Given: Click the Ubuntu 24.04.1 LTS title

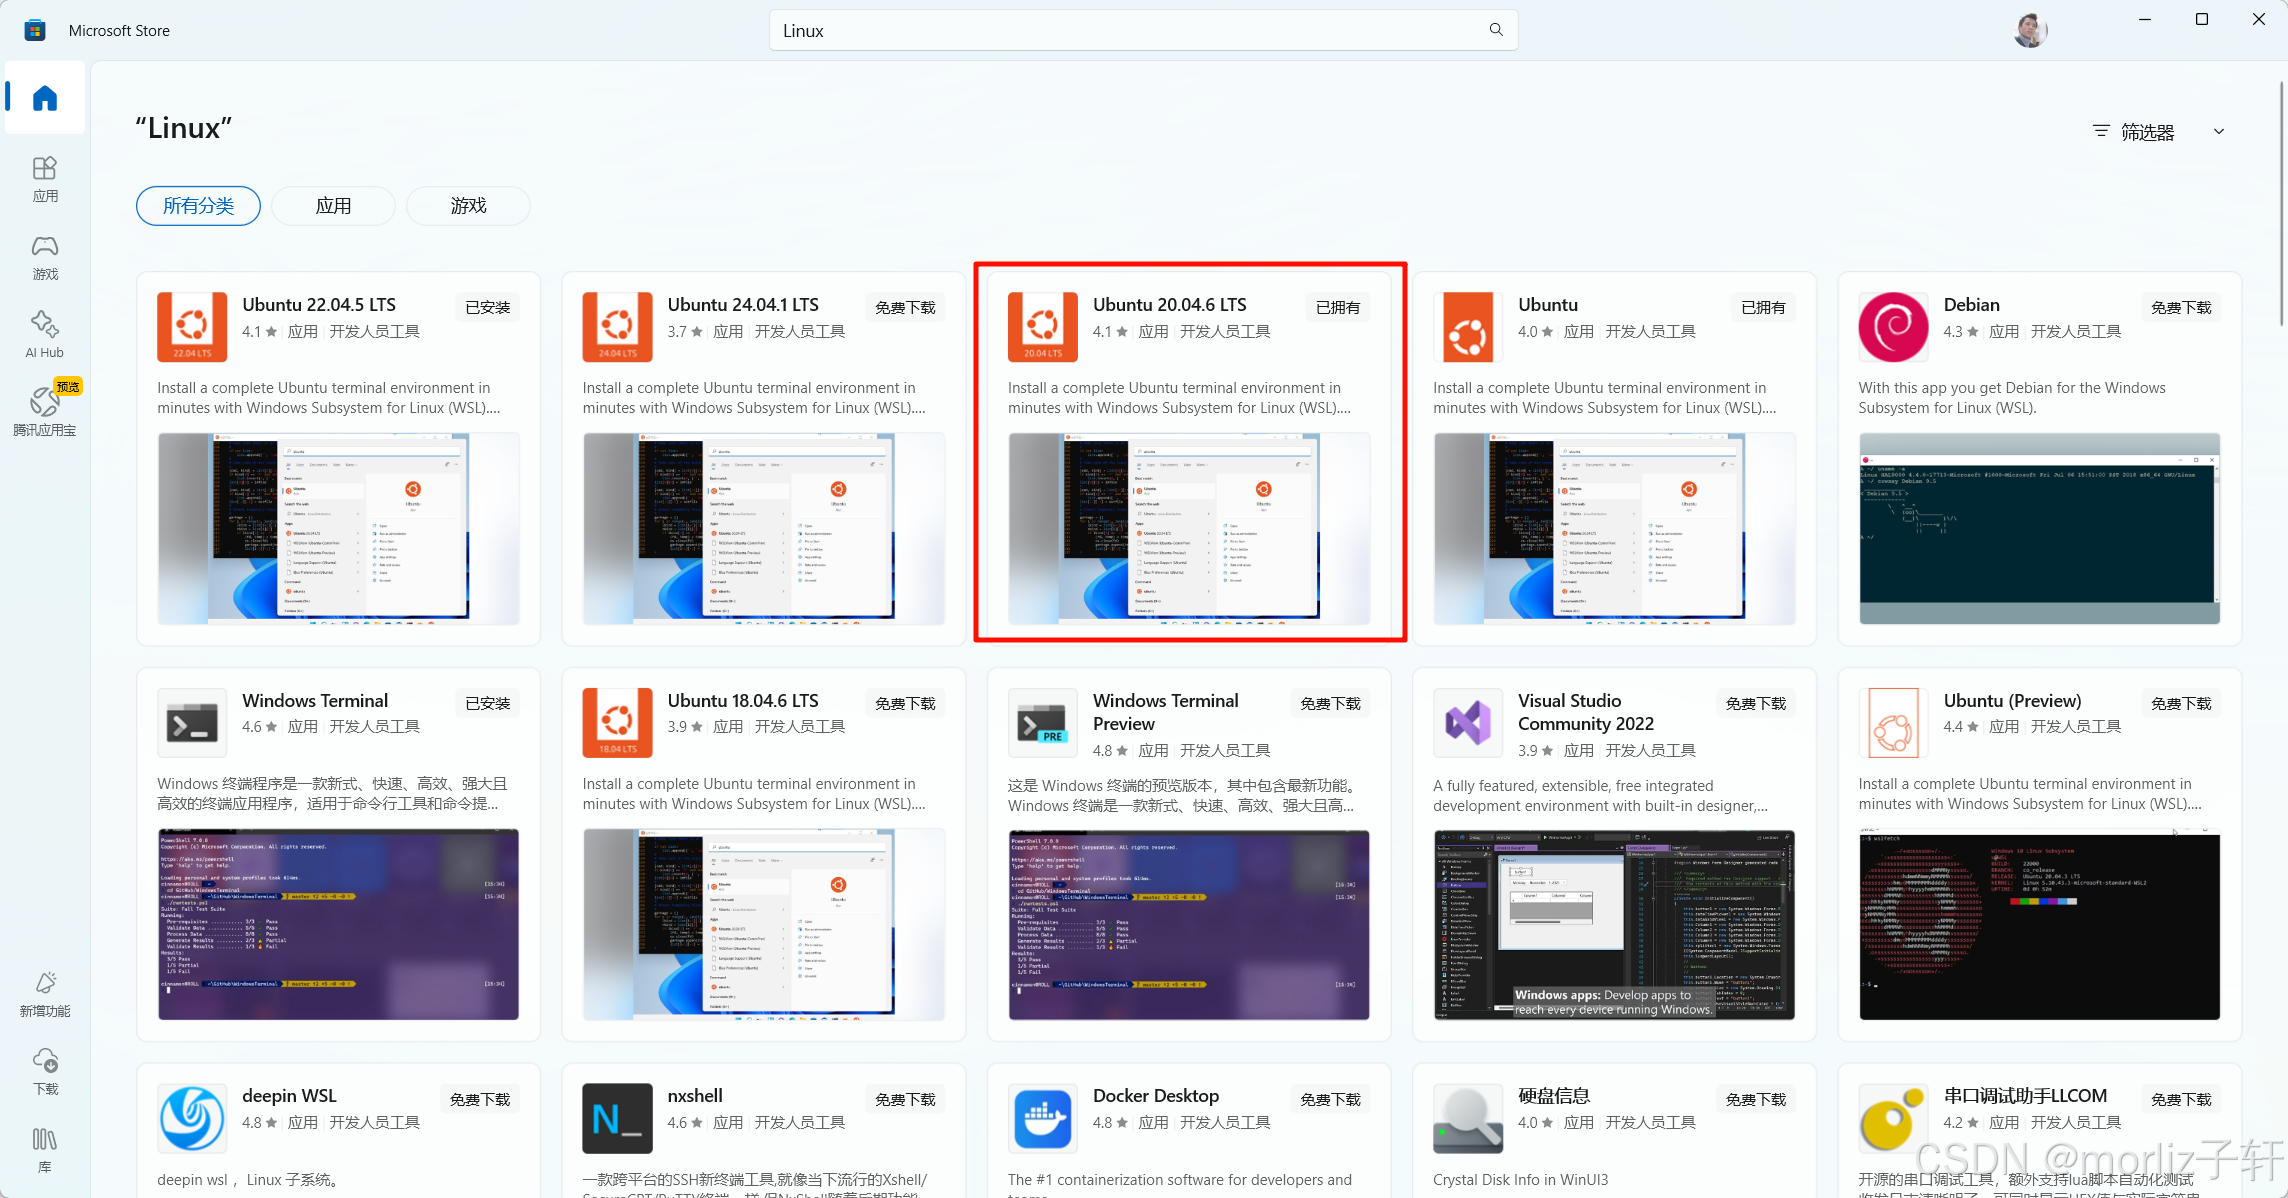Looking at the screenshot, I should click(x=743, y=305).
